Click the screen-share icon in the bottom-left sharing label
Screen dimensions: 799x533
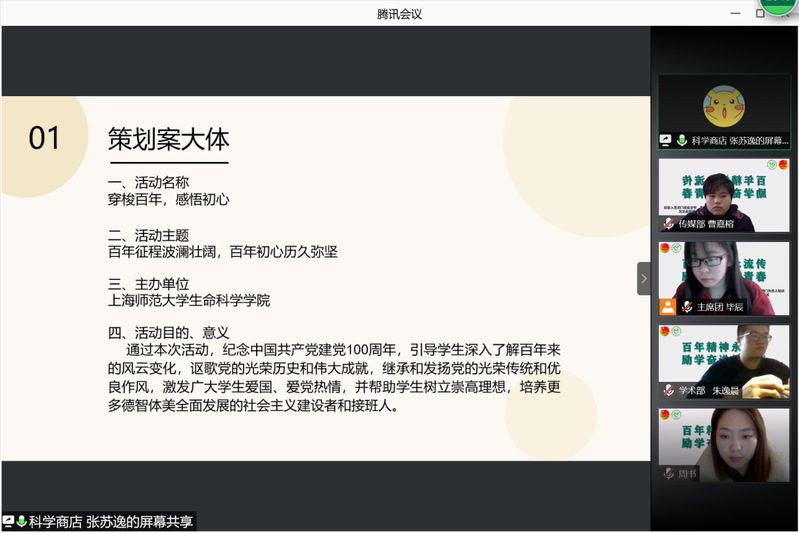8,521
